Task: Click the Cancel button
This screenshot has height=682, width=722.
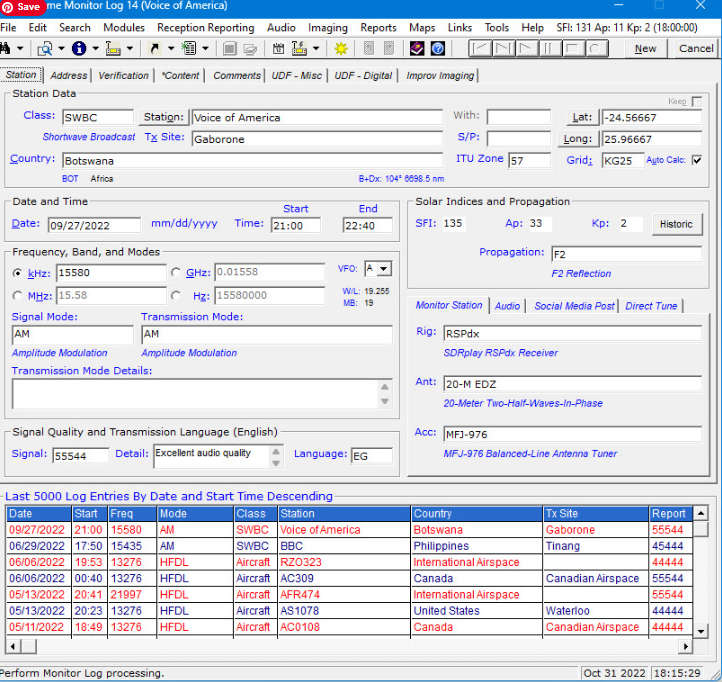Action: coord(696,48)
